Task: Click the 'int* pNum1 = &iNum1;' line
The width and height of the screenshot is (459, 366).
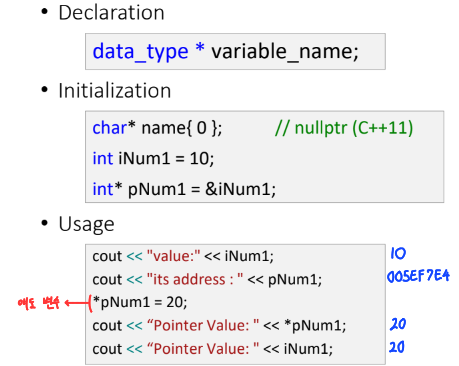Action: [x=184, y=189]
